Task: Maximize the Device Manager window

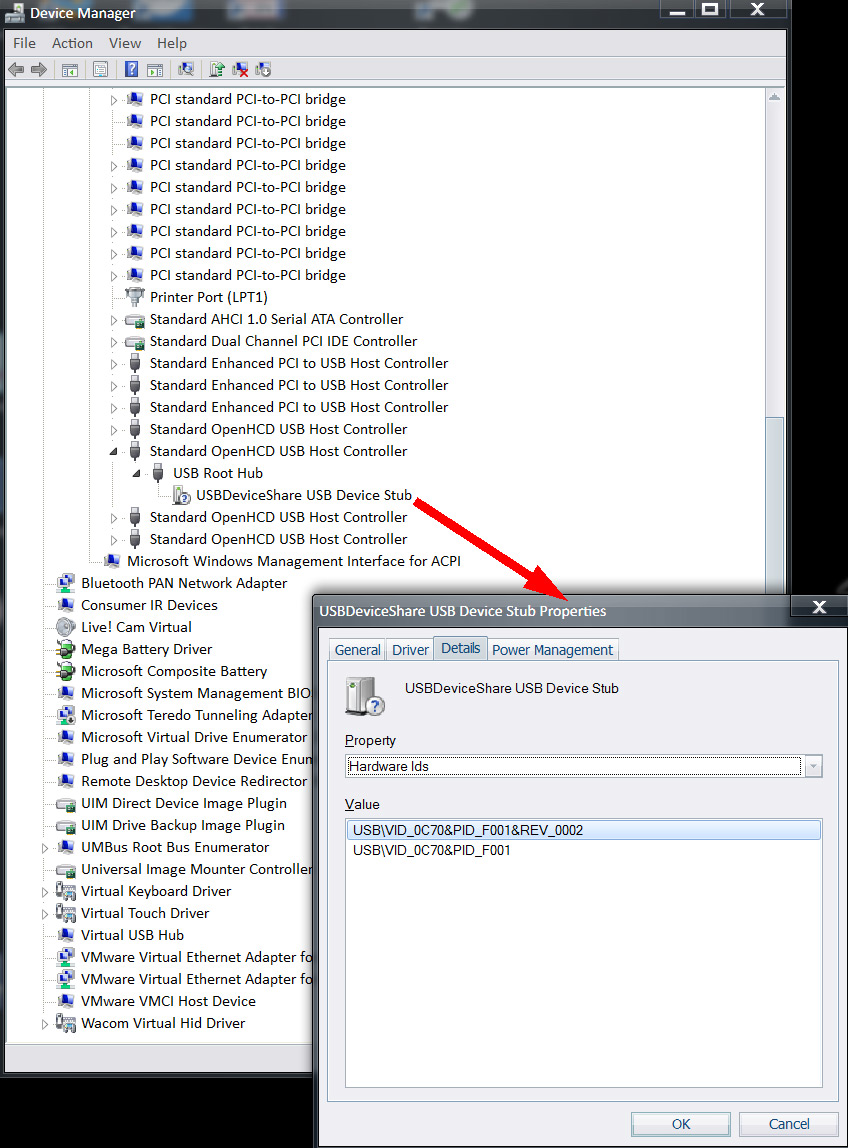Action: 710,9
